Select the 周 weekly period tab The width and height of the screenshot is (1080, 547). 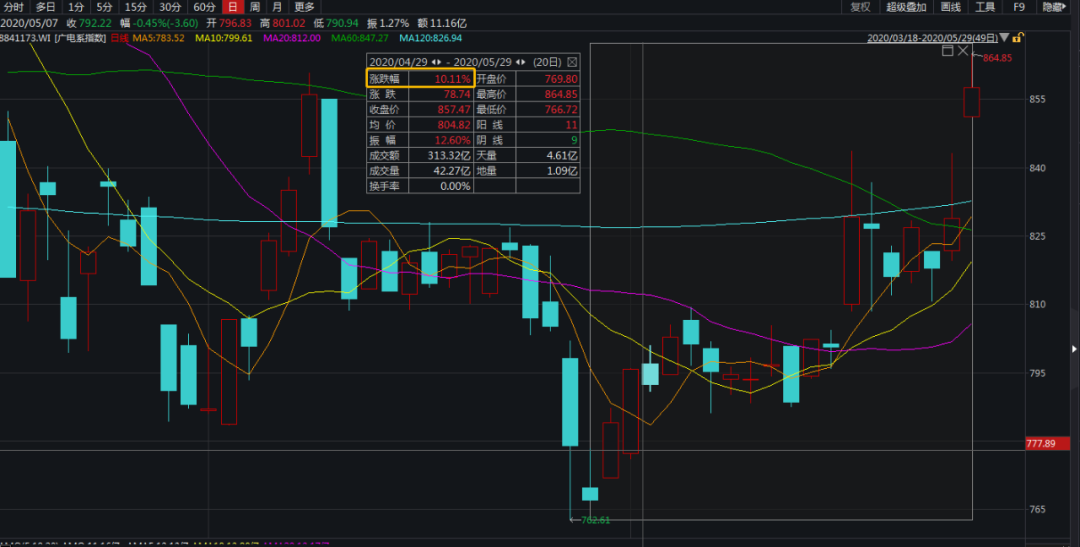click(255, 7)
